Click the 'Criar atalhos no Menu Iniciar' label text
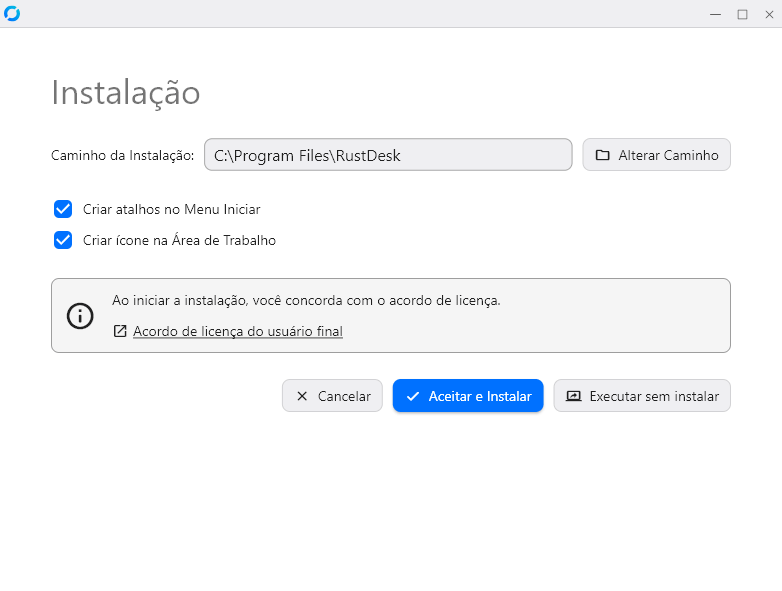This screenshot has height=591, width=782. [172, 209]
